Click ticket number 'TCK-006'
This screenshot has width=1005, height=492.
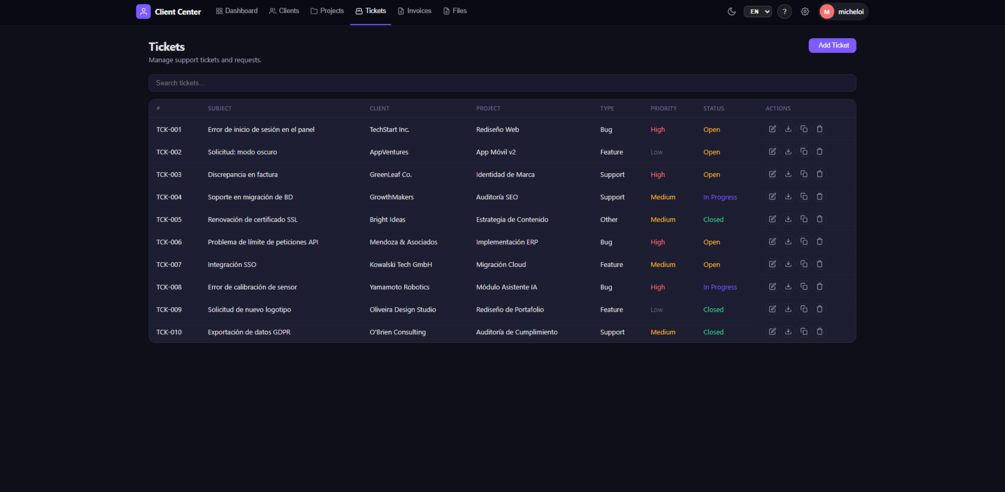click(x=169, y=242)
